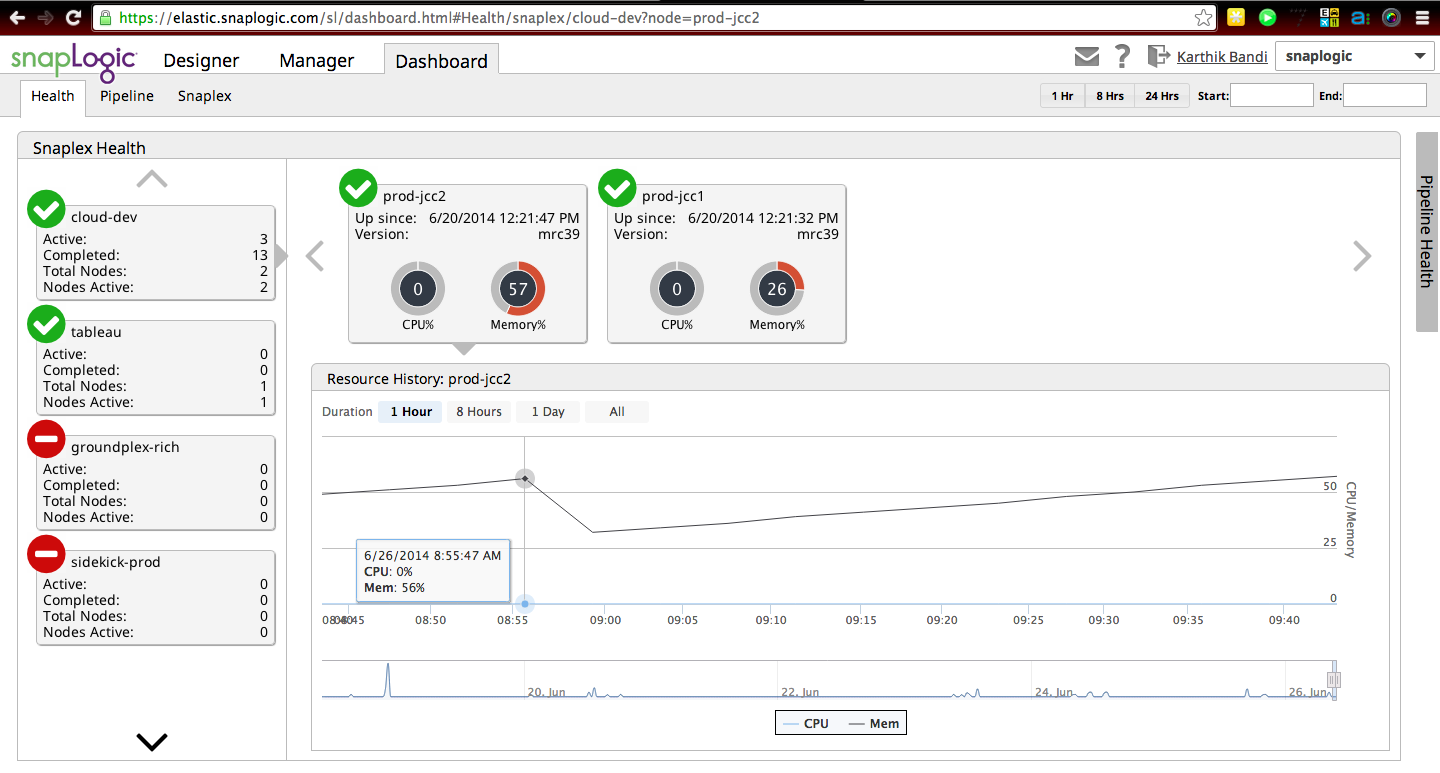Click the SnapLogic logo
The image size is (1440, 773).
point(74,61)
